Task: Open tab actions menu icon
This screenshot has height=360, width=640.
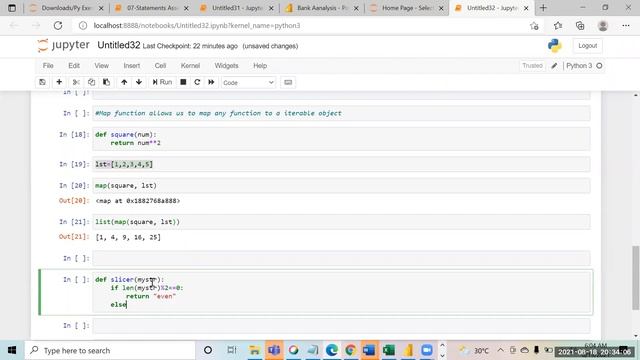Action: [x=12, y=8]
